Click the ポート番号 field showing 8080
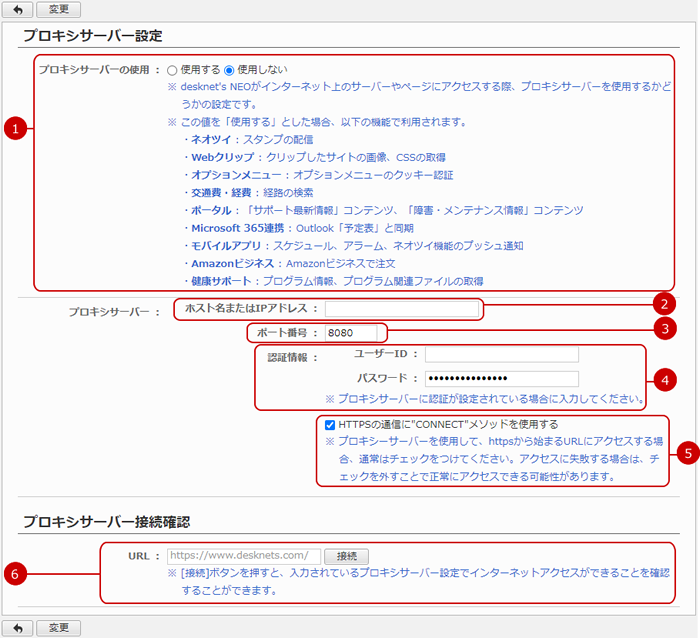 pyautogui.click(x=352, y=333)
